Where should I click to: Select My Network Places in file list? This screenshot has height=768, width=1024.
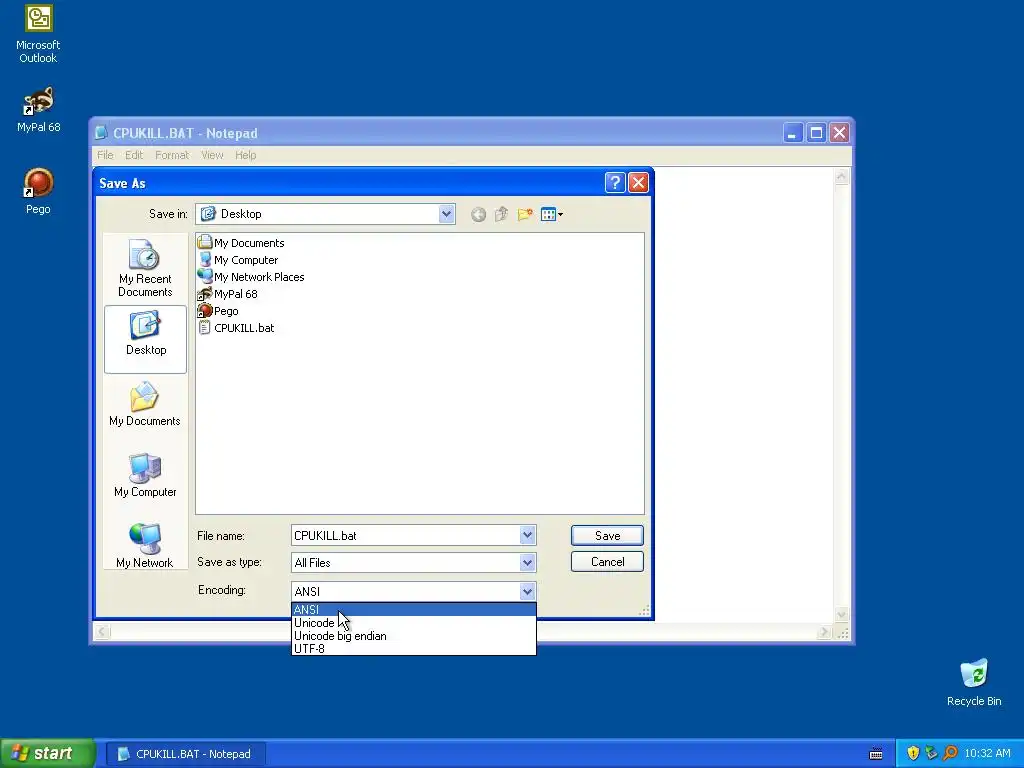point(251,276)
